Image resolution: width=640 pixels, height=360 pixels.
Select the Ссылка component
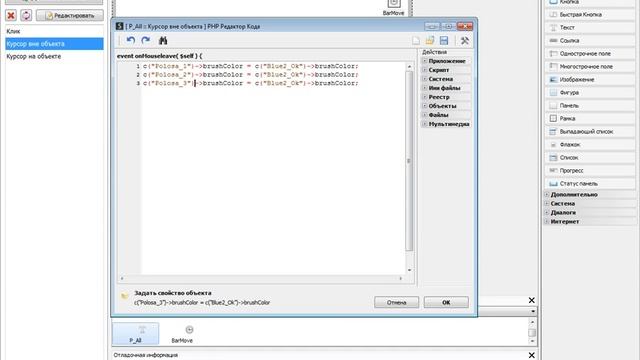[590, 41]
